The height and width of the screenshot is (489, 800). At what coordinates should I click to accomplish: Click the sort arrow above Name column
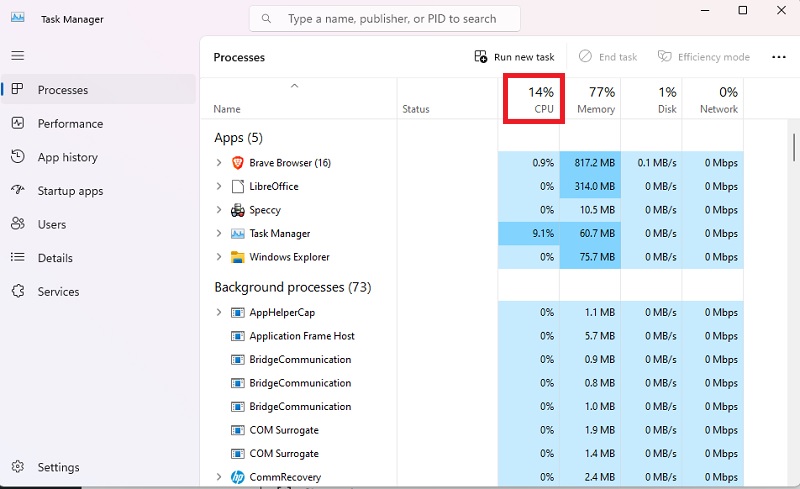click(294, 86)
